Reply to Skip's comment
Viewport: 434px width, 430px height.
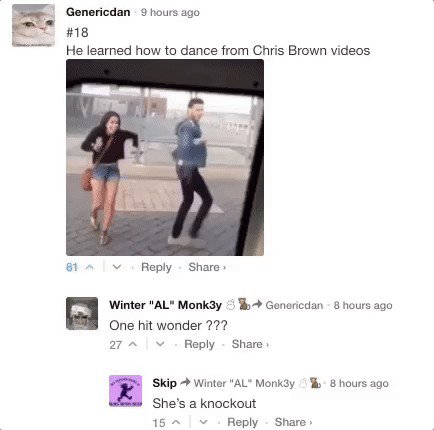(242, 422)
